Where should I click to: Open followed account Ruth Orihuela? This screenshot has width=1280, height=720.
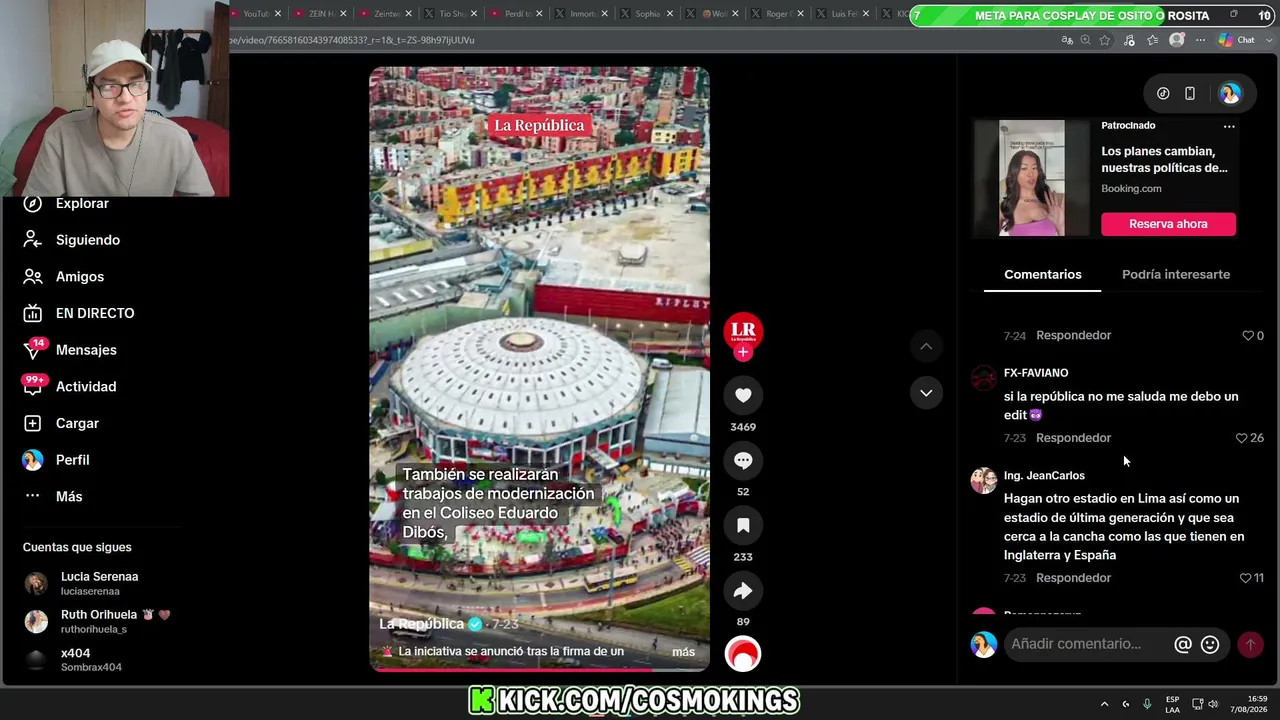pos(97,621)
